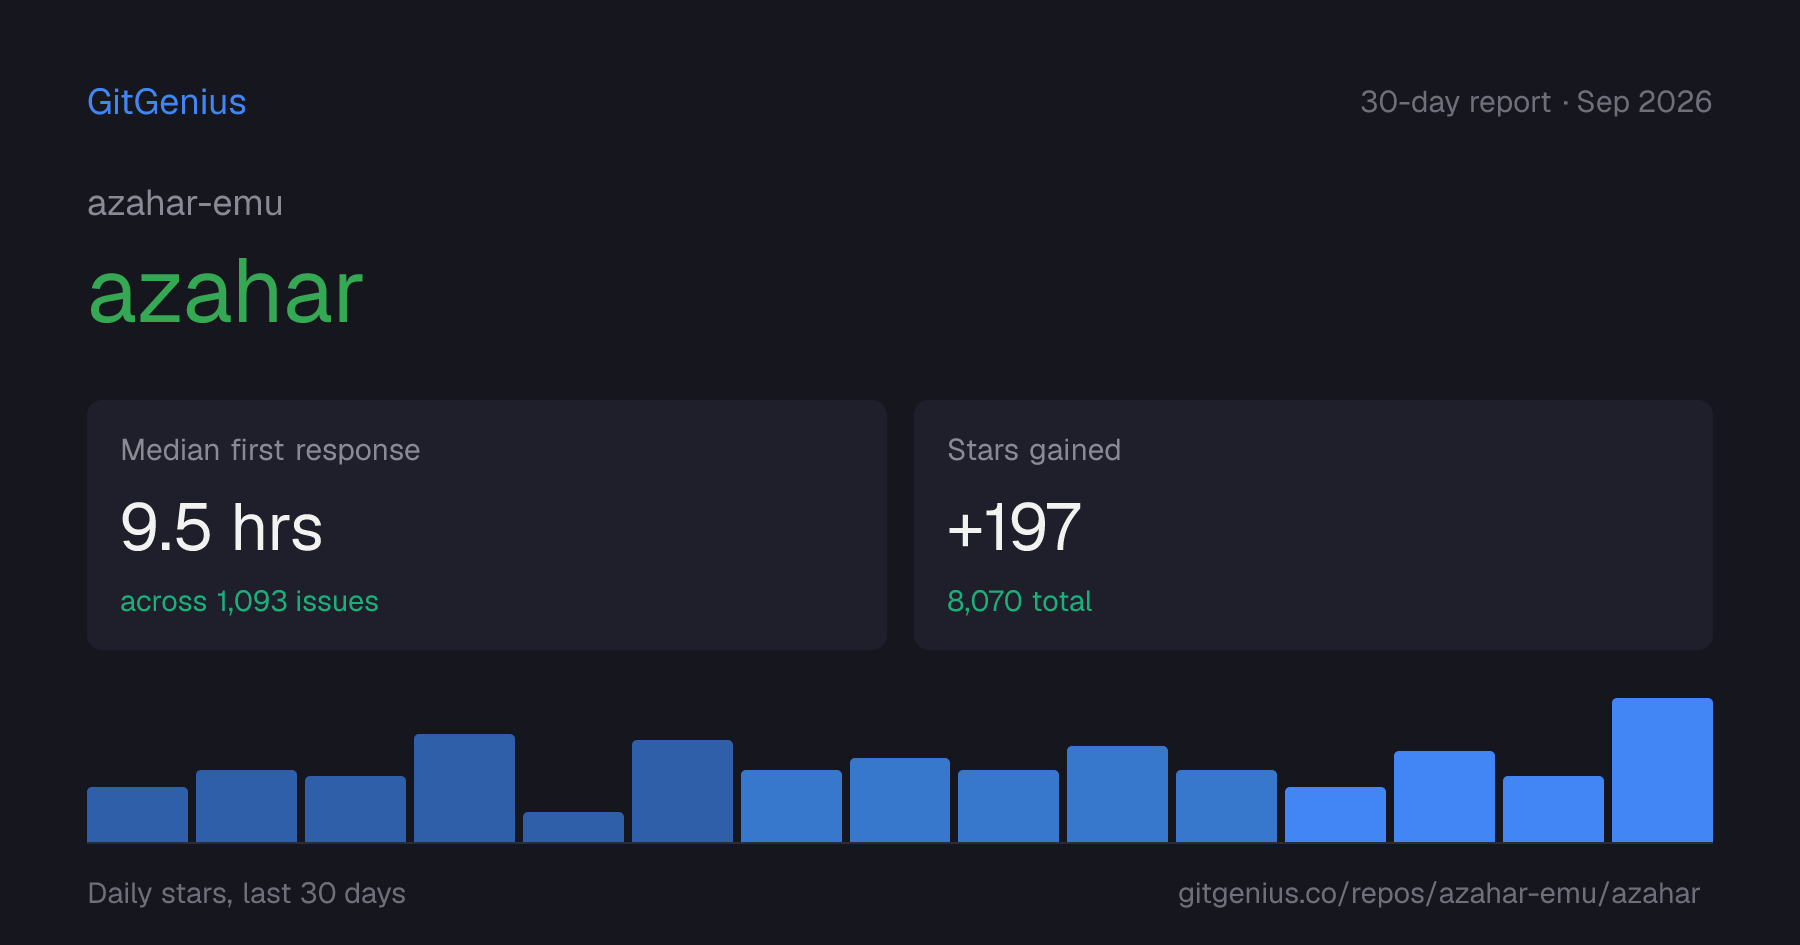
Task: Click the first bar of the chart
Action: [x=137, y=814]
